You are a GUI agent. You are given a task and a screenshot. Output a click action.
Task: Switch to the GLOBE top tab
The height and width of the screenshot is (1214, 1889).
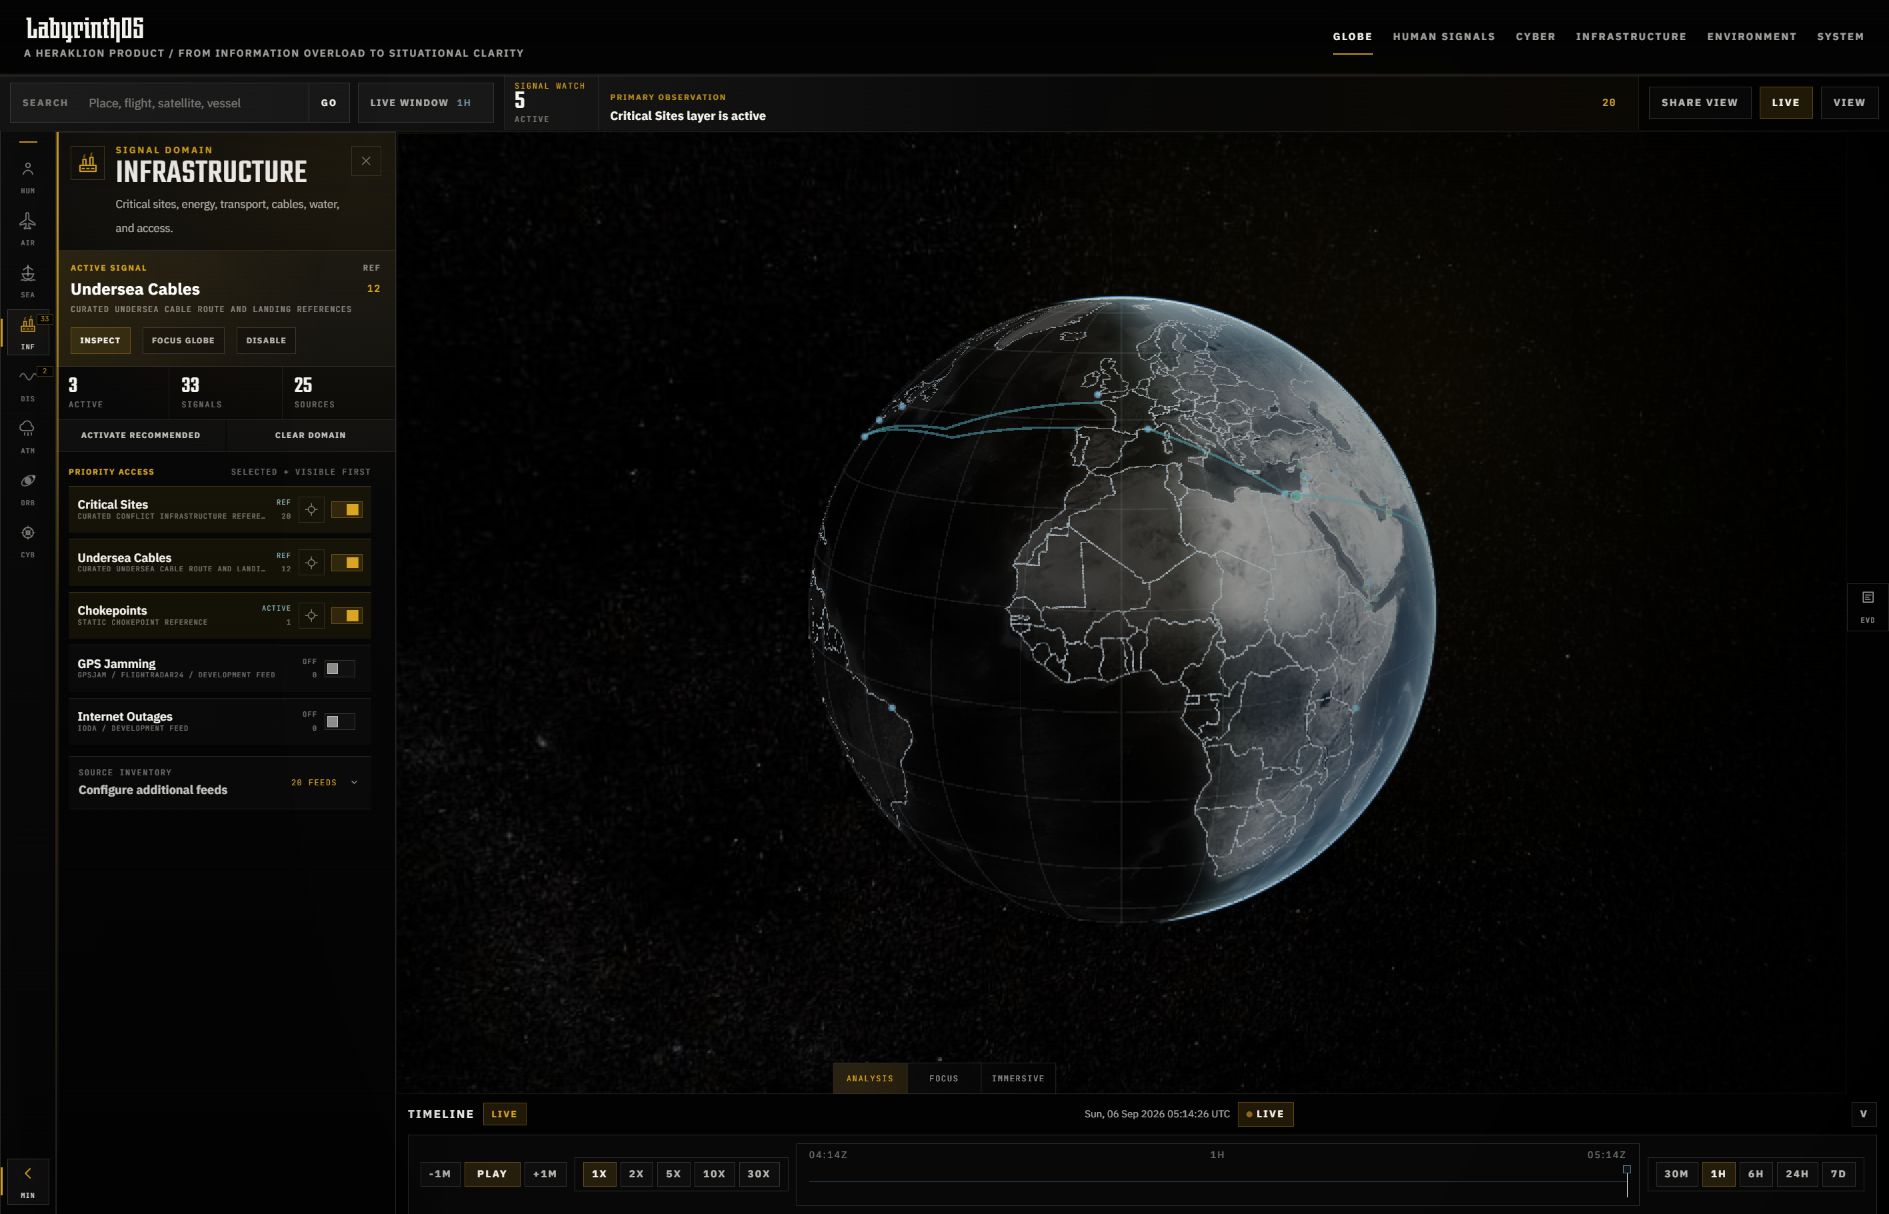1352,37
